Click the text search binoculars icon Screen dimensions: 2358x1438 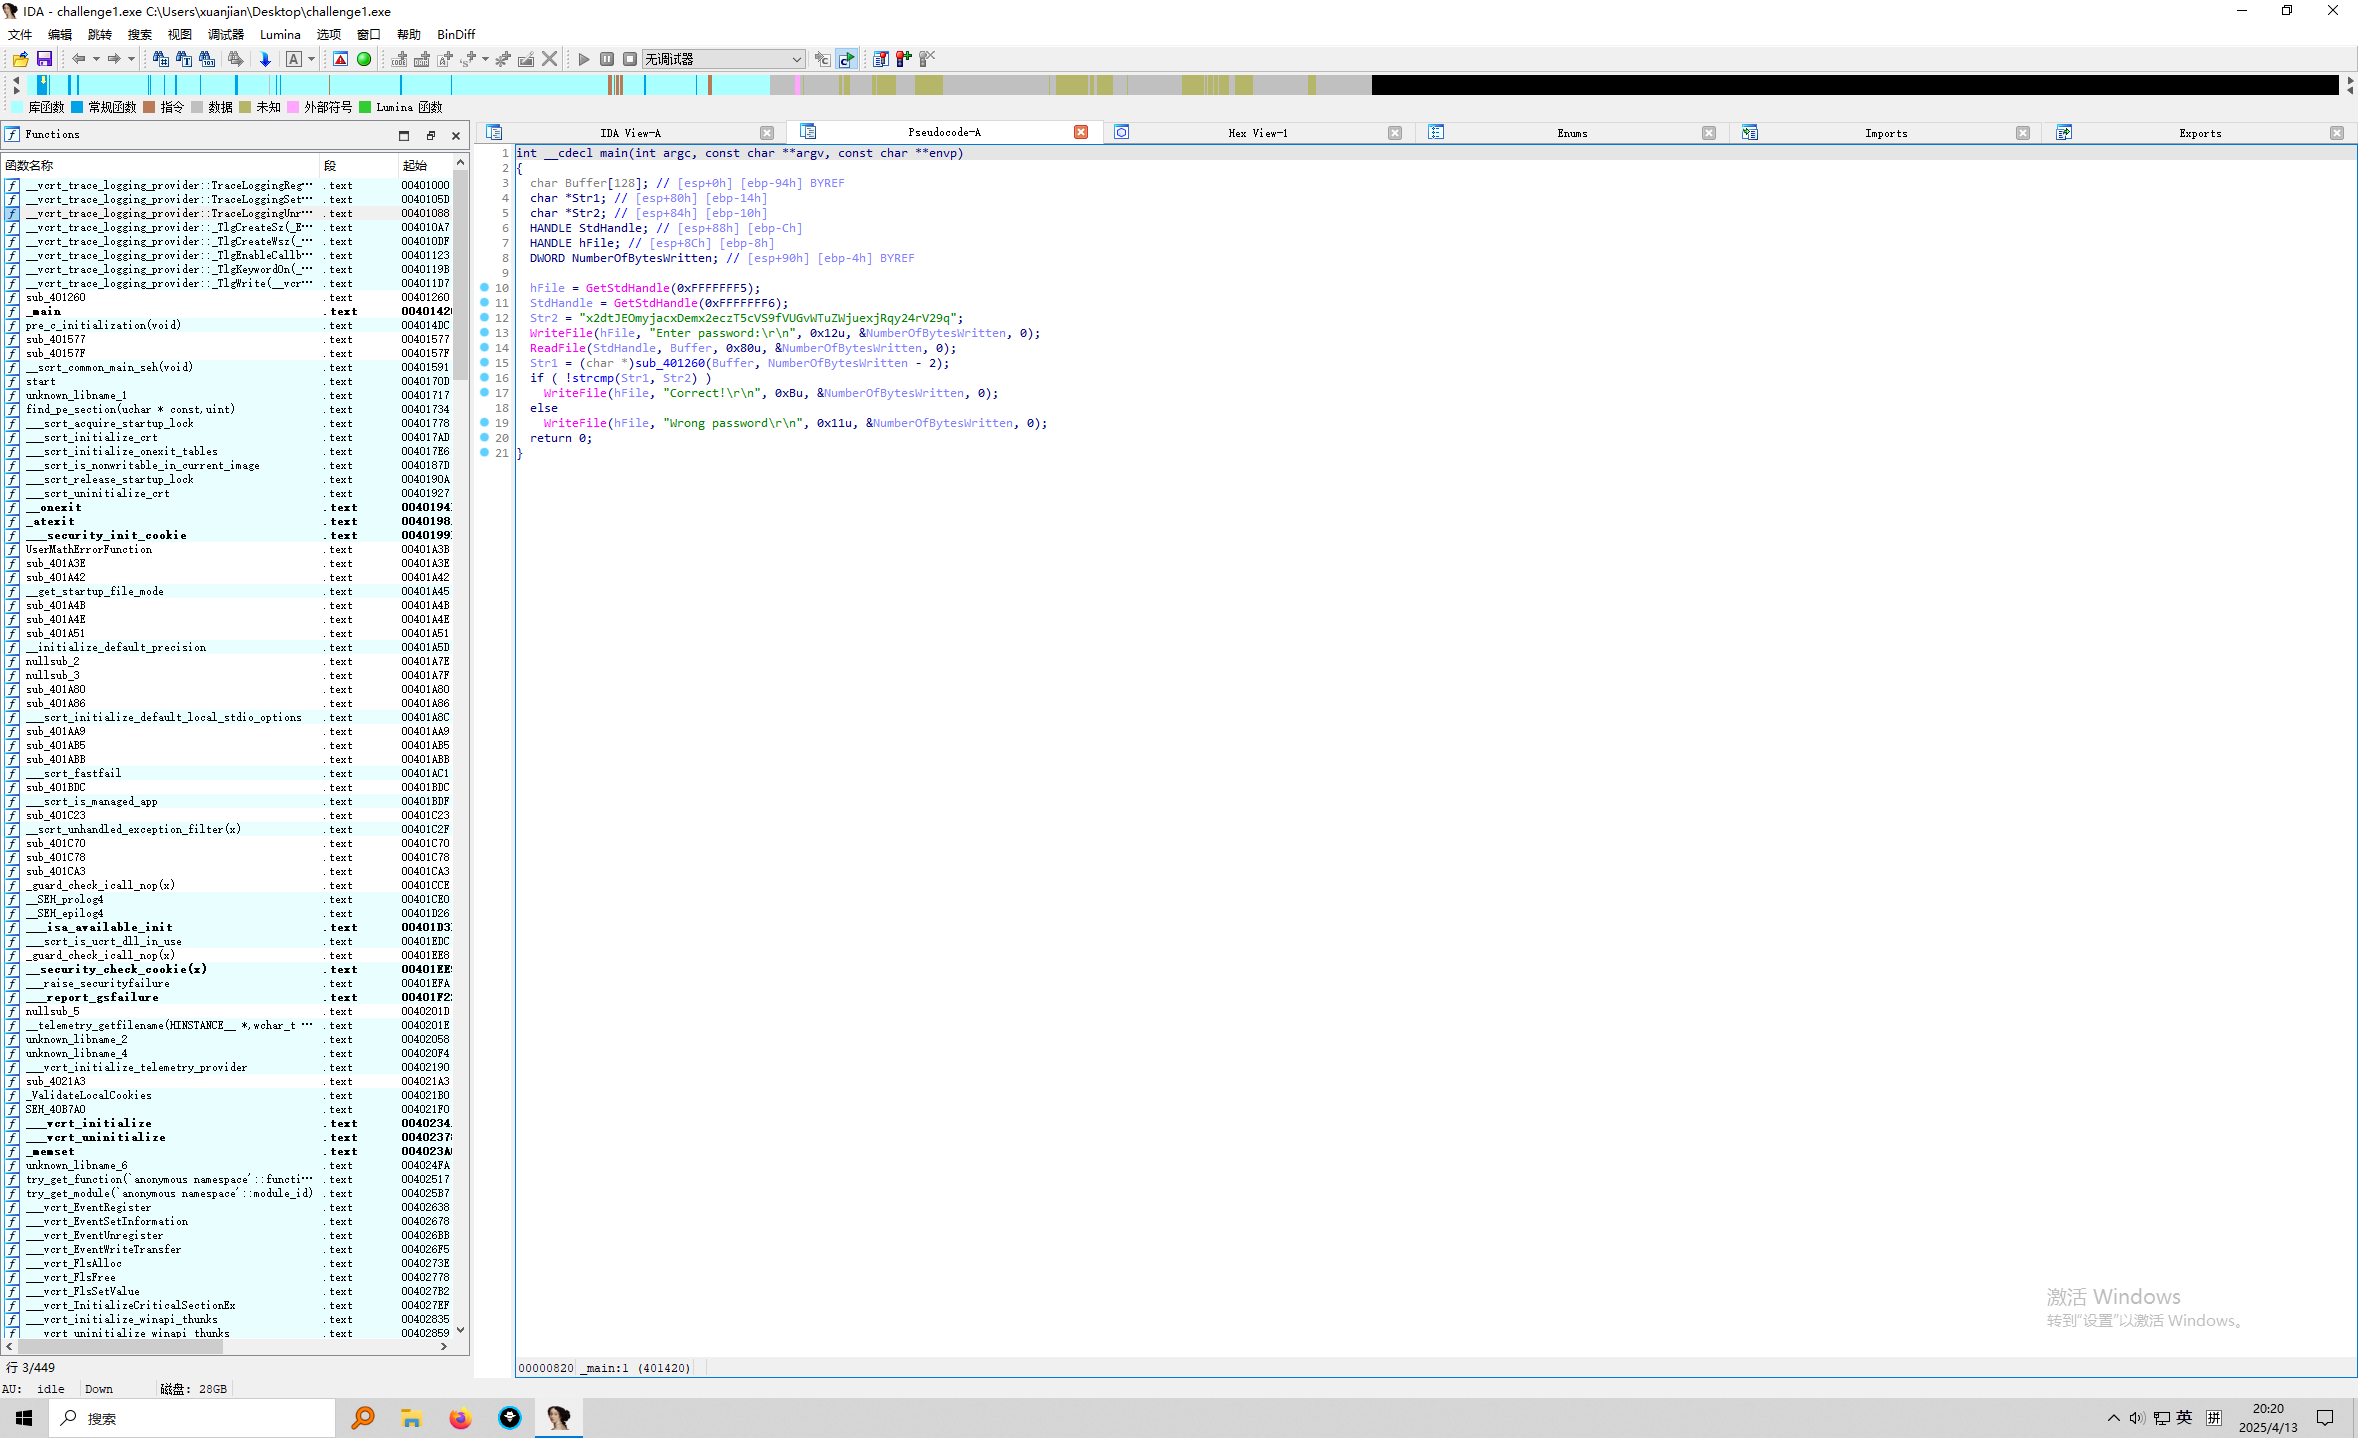tap(184, 59)
